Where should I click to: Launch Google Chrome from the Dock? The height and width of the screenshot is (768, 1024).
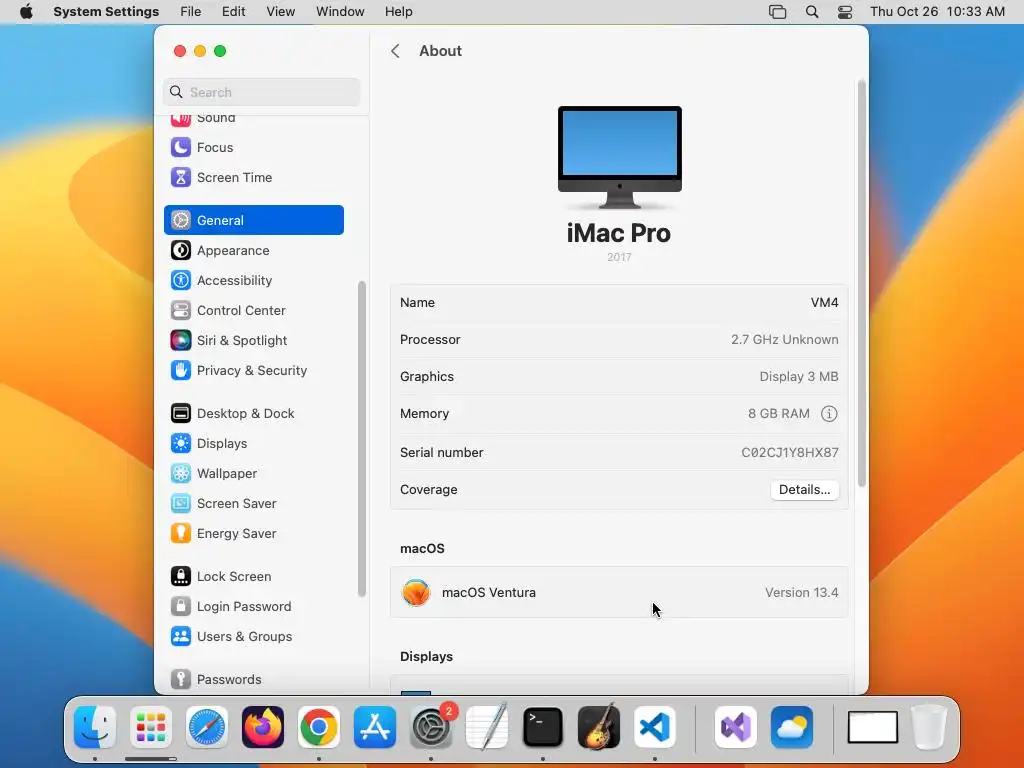point(319,728)
